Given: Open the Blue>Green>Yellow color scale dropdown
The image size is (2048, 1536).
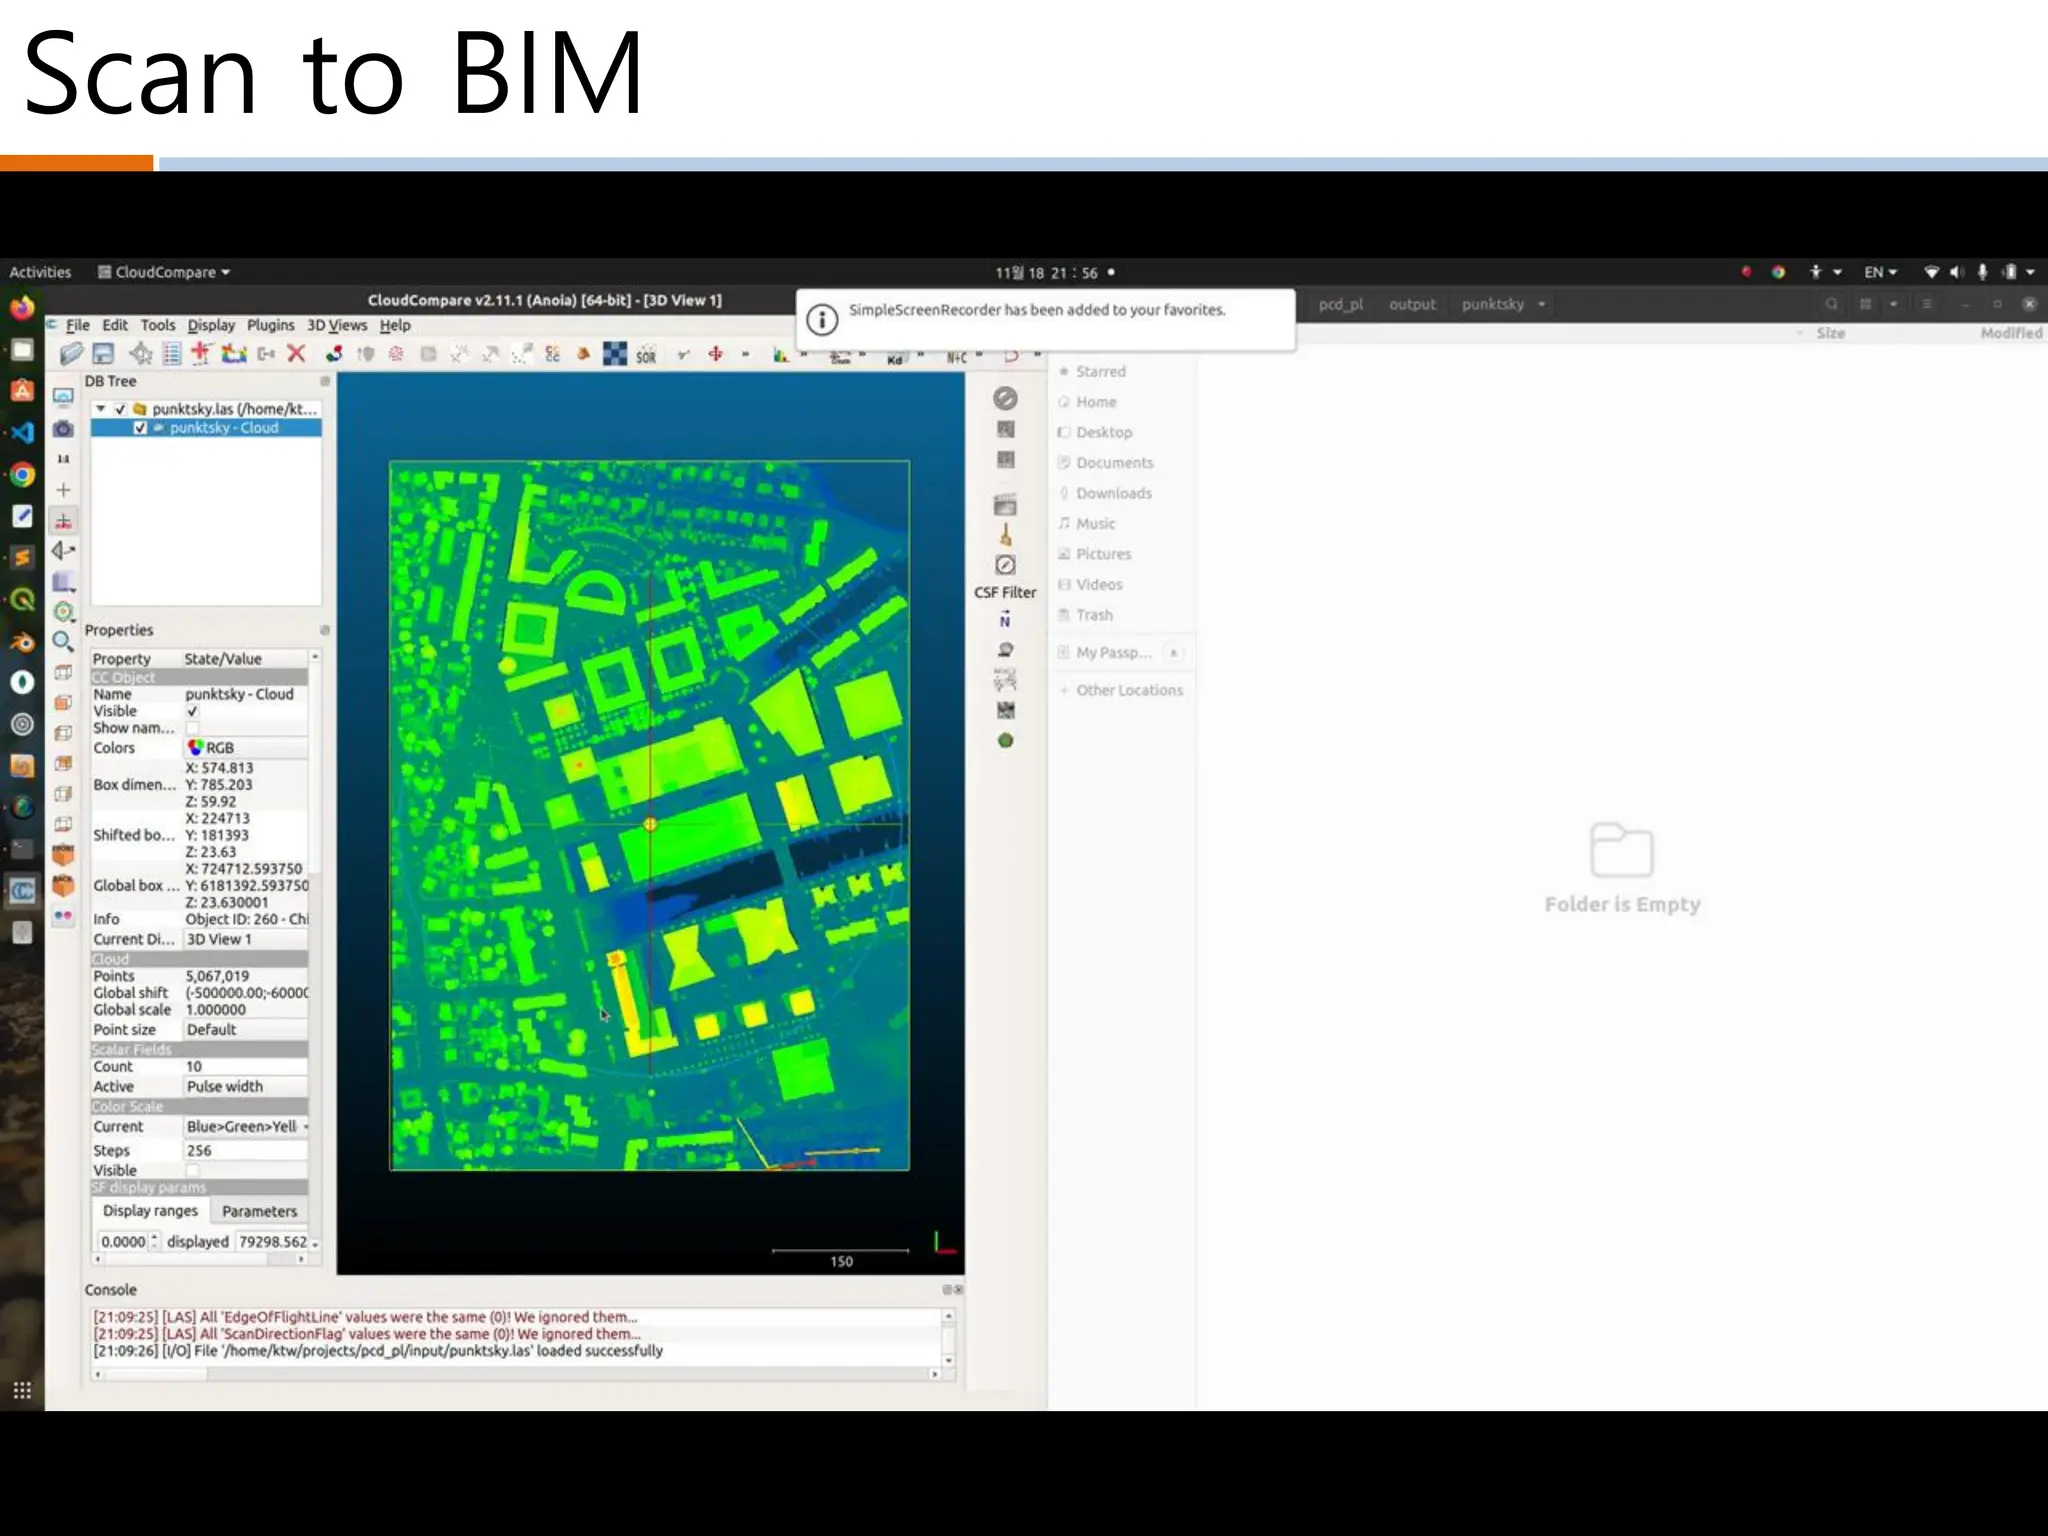Looking at the screenshot, I should 246,1127.
